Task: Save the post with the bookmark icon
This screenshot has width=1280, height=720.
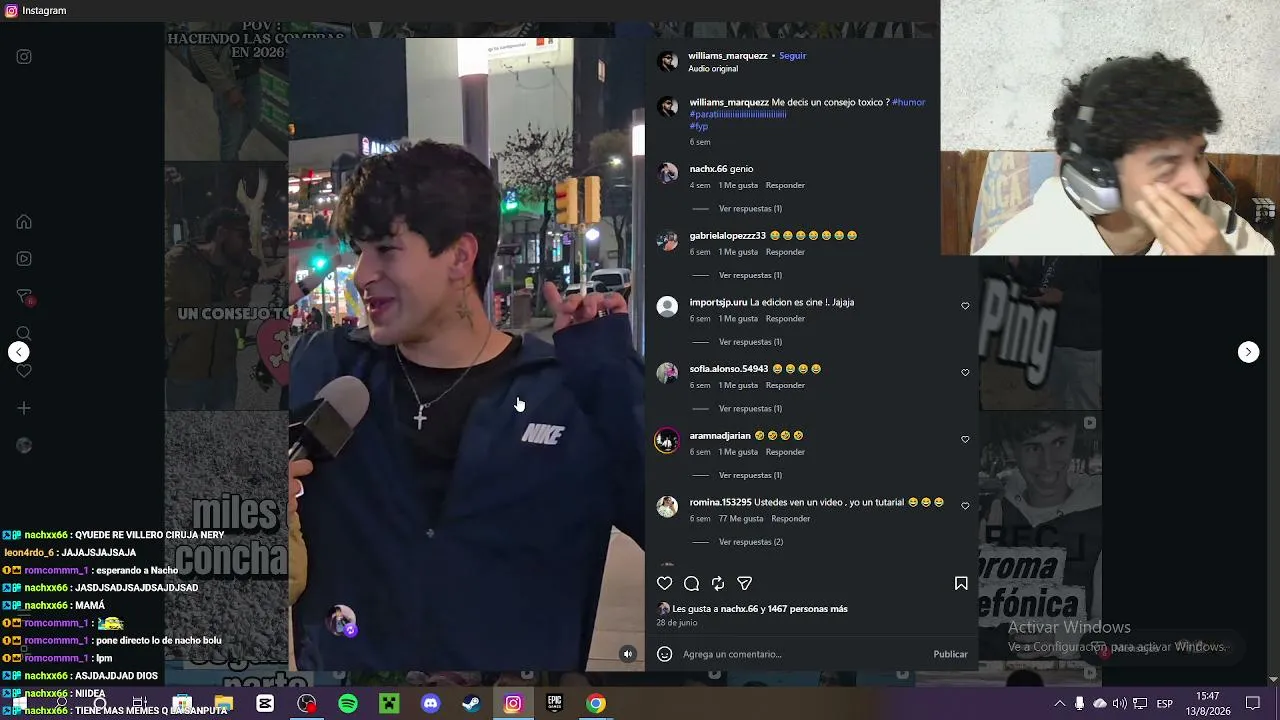Action: (961, 583)
